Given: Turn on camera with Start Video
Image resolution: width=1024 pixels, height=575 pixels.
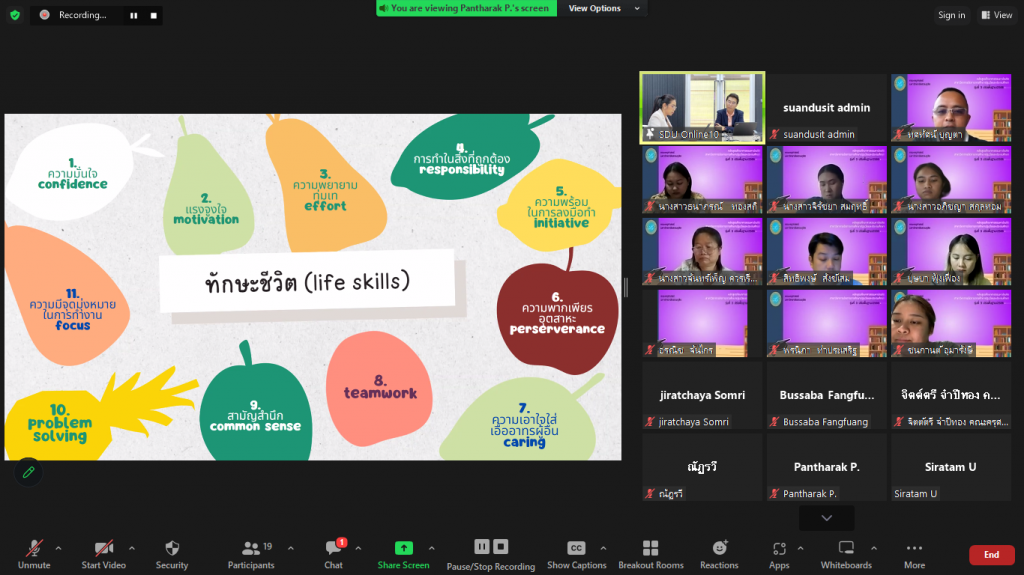Looking at the screenshot, I should [103, 553].
